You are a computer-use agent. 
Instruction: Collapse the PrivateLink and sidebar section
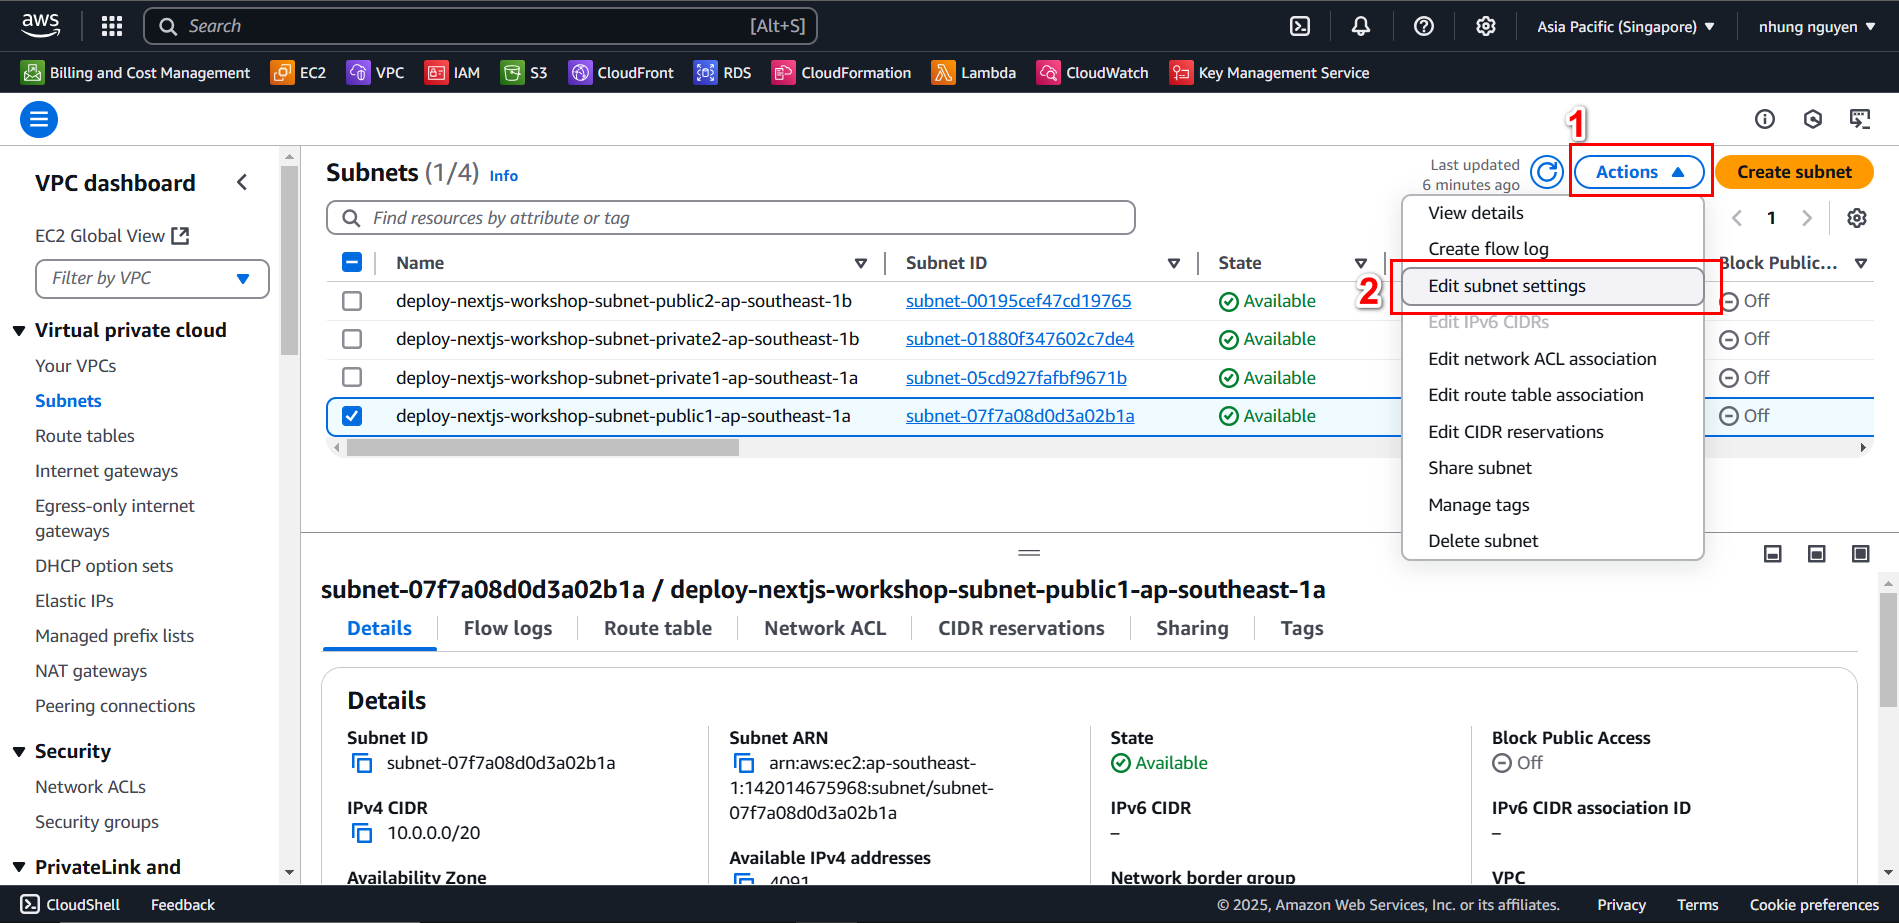point(19,868)
